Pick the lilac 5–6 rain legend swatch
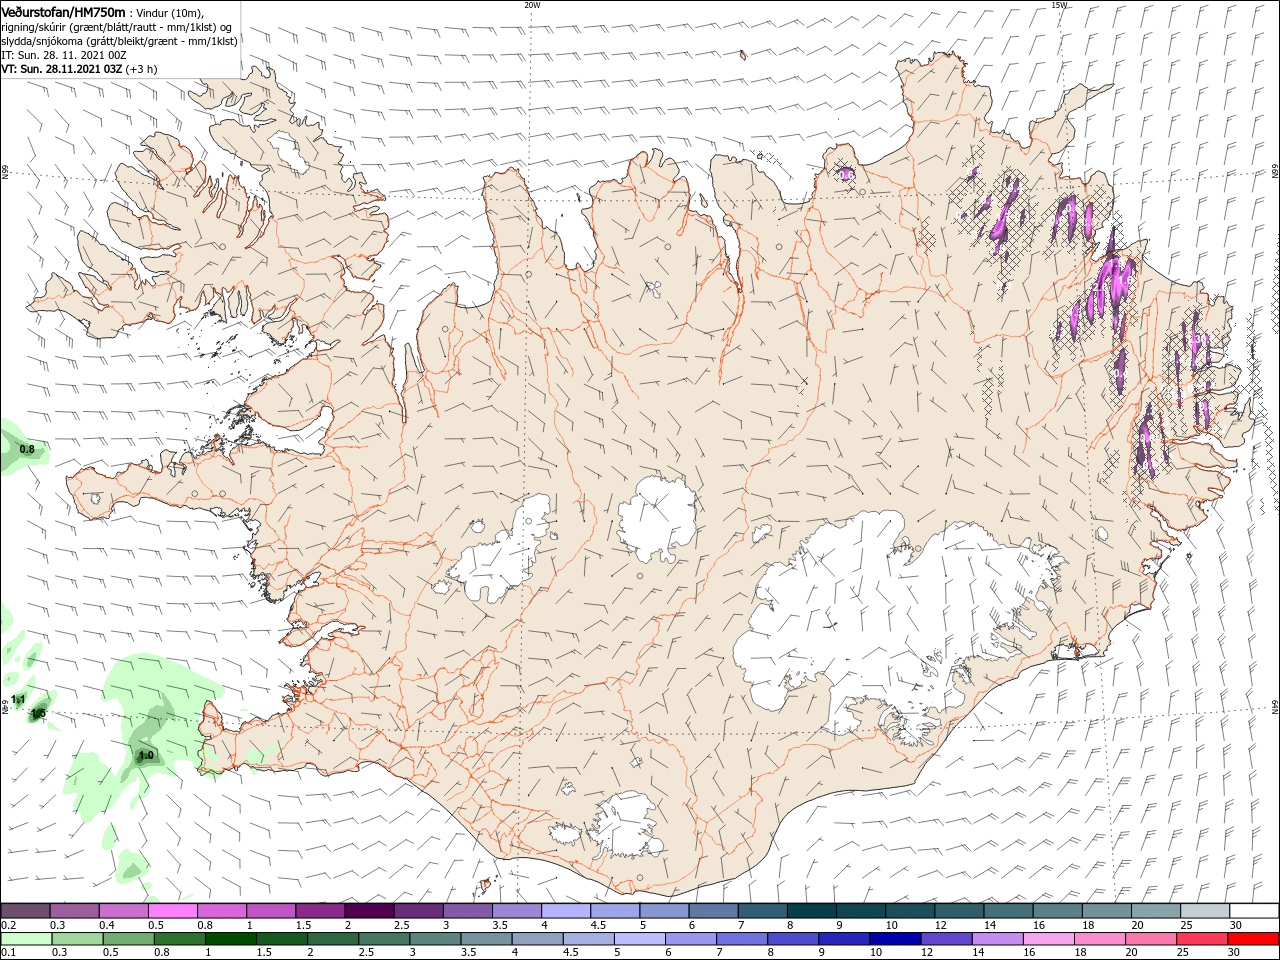1280x960 pixels. click(638, 939)
